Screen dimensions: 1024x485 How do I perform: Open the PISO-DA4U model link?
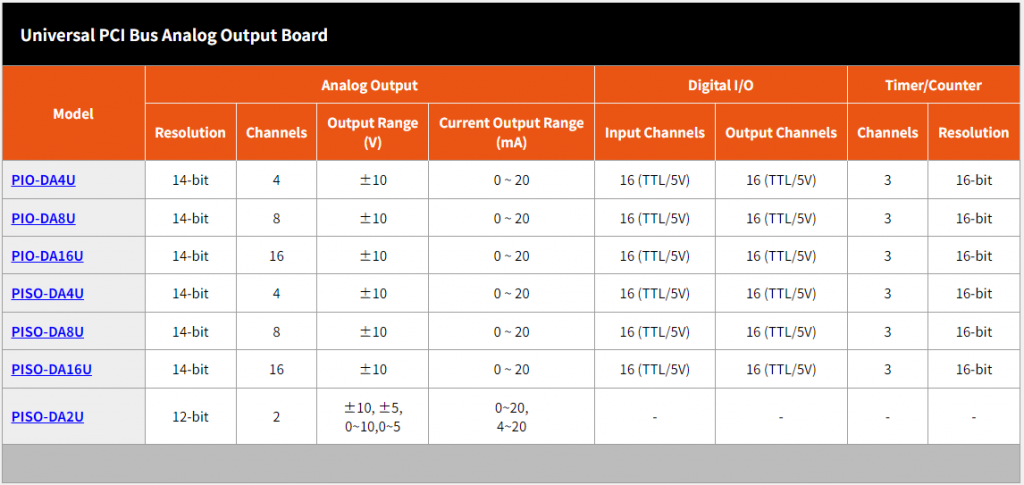(47, 294)
